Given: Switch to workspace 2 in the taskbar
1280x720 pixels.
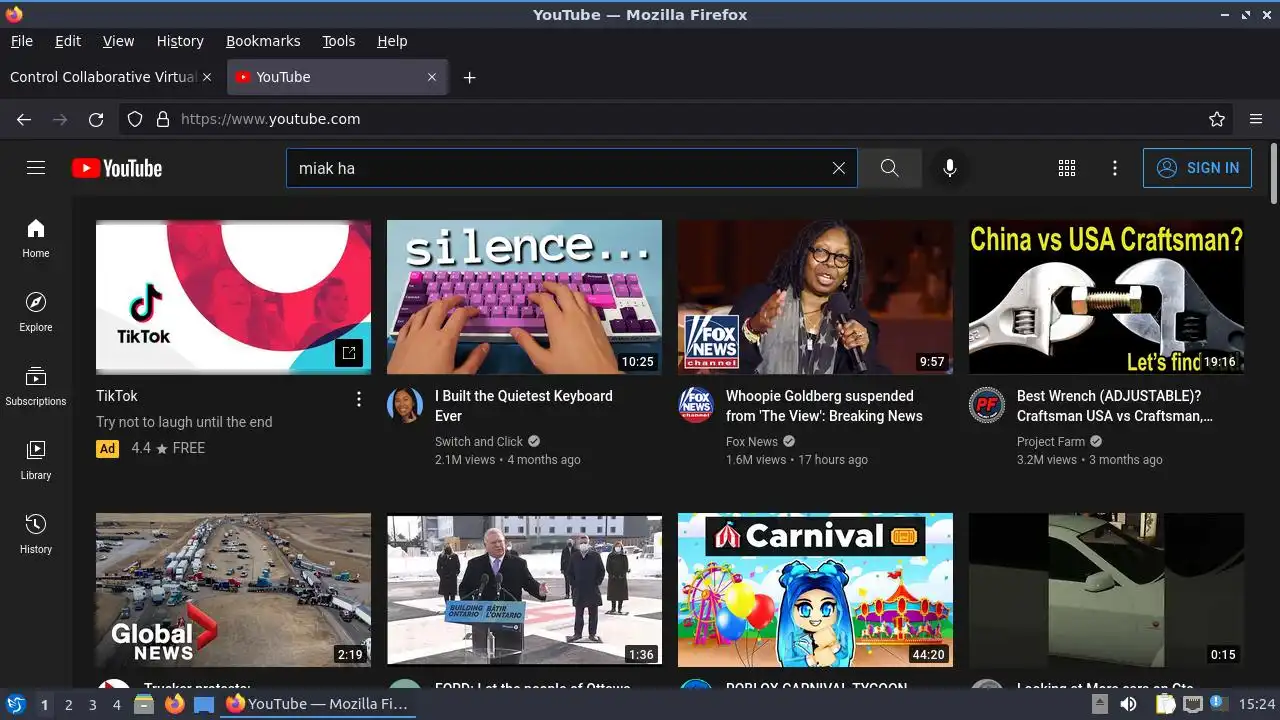Looking at the screenshot, I should pos(68,705).
